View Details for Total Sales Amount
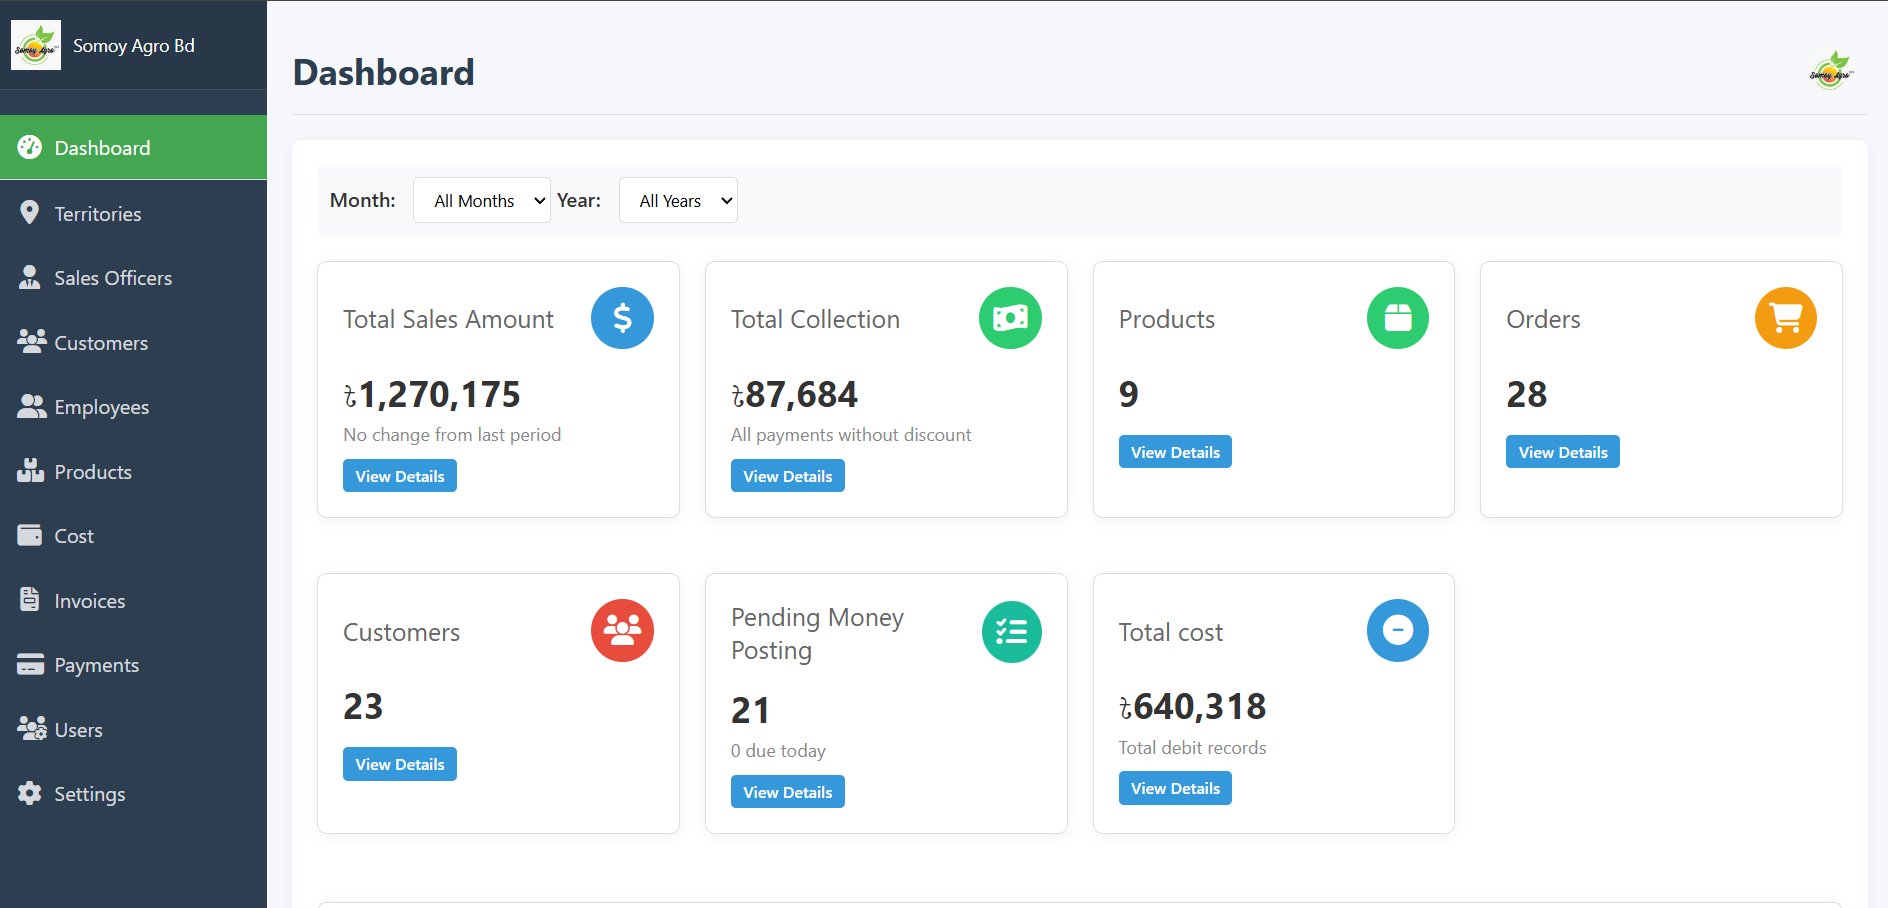1888x908 pixels. [x=399, y=476]
